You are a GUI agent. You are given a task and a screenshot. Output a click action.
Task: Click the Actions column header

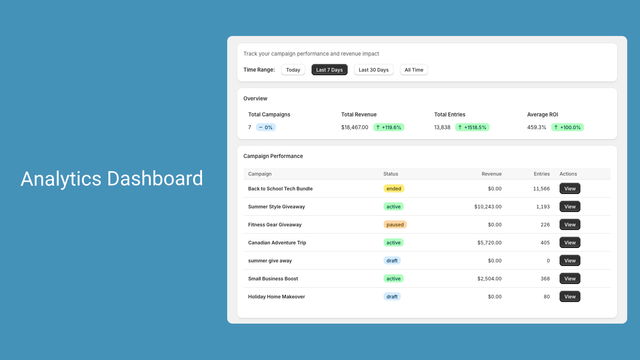[568, 174]
